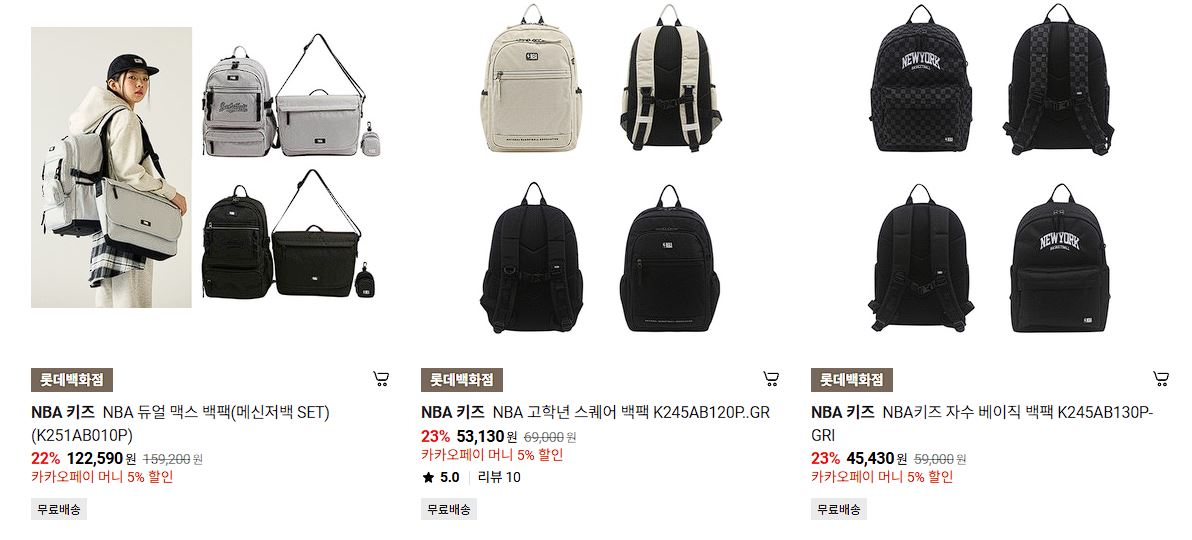Click 무료배송 tag under first product
Viewport: 1192px width, 540px height.
(x=59, y=510)
